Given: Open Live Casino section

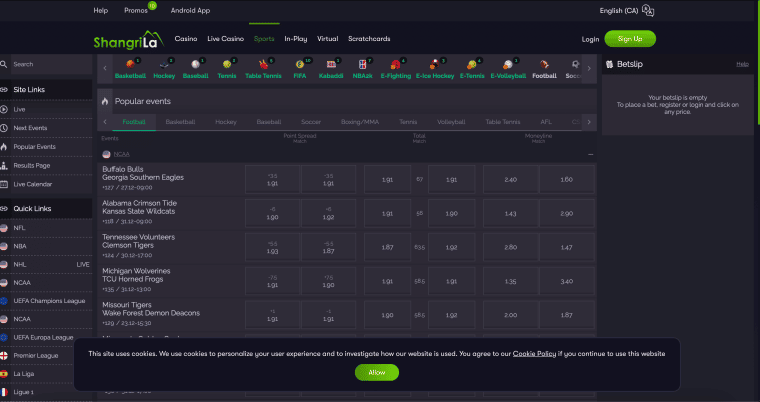Looking at the screenshot, I should point(225,39).
